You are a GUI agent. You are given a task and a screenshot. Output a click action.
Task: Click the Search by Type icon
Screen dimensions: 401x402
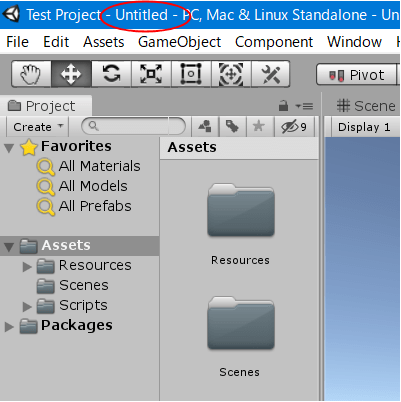pos(205,126)
